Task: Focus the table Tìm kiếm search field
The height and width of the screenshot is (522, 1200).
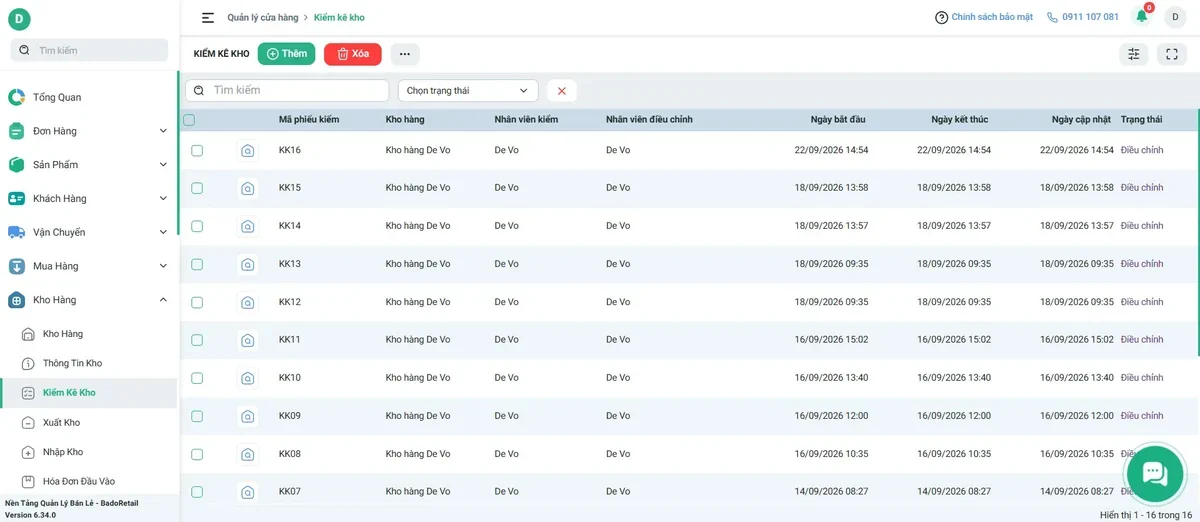Action: (287, 90)
